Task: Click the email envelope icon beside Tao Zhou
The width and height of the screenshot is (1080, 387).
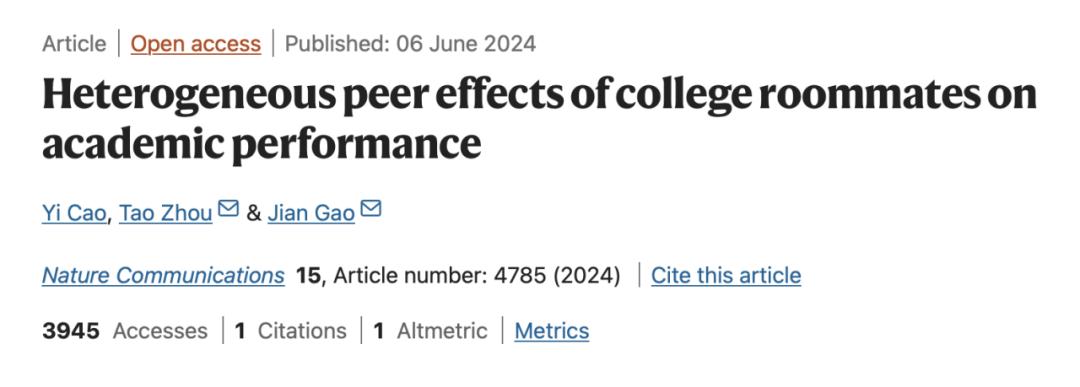Action: [228, 208]
